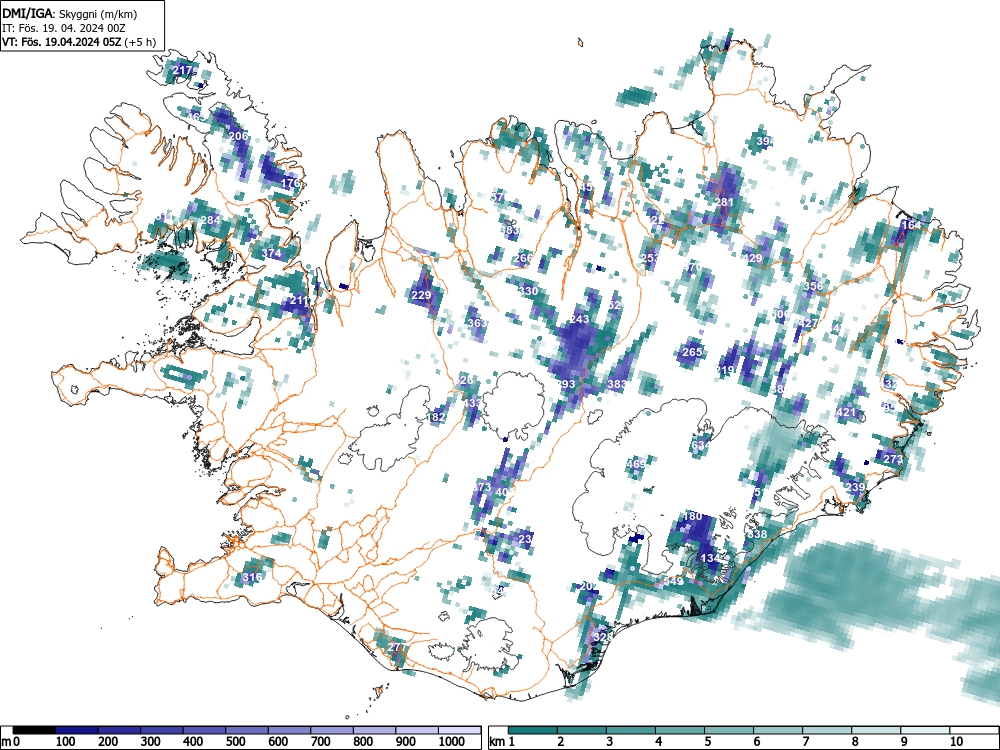This screenshot has width=1000, height=750.
Task: Click the visibility value 265
Action: point(692,352)
